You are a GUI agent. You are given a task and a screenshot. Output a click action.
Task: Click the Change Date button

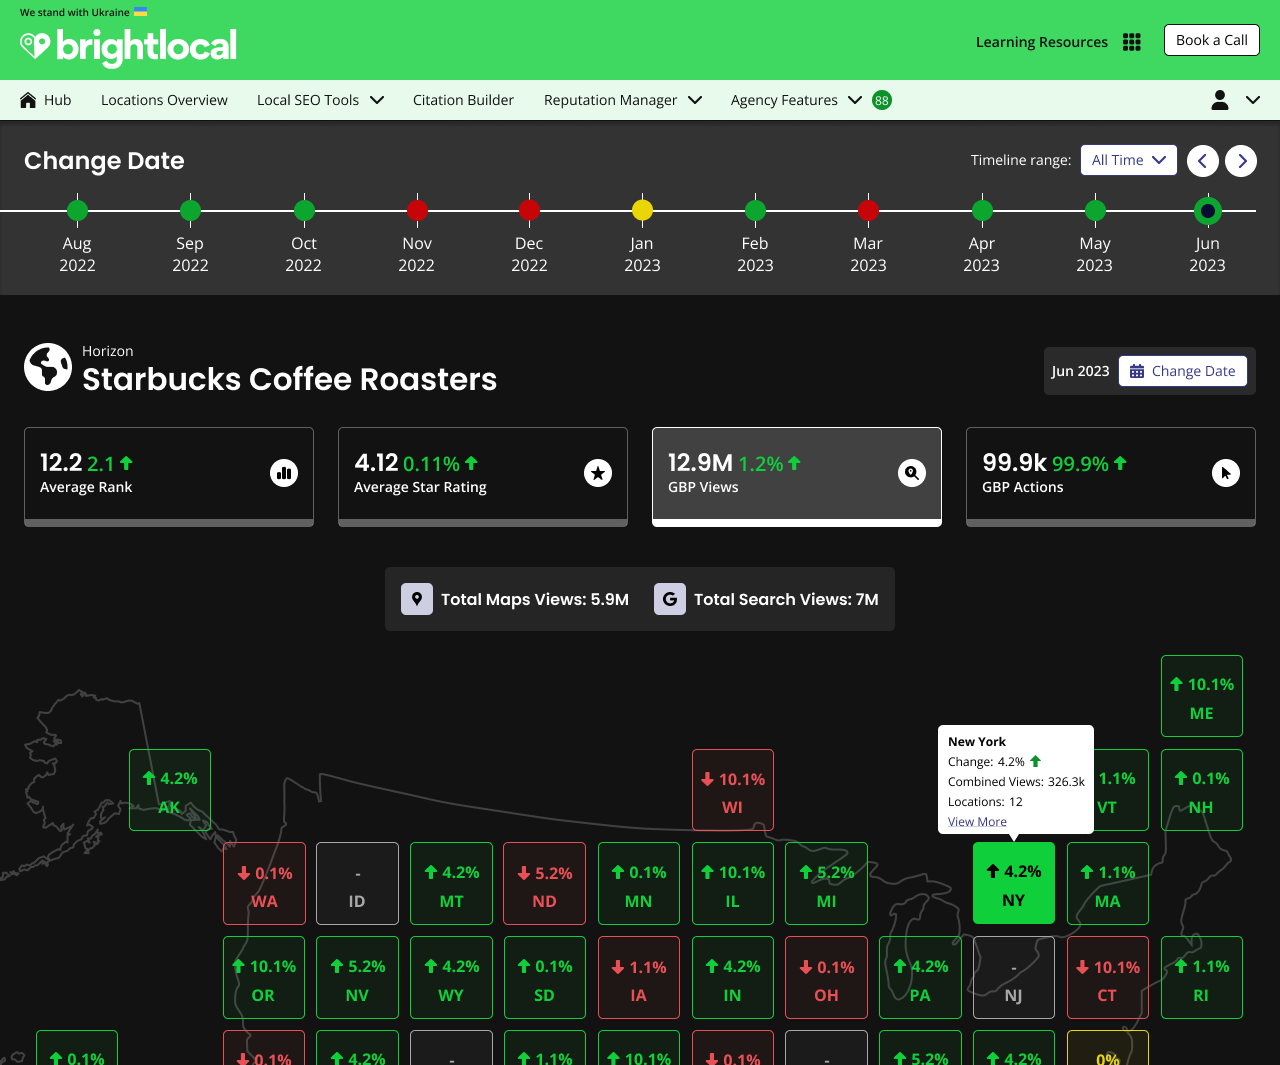pyautogui.click(x=1183, y=371)
